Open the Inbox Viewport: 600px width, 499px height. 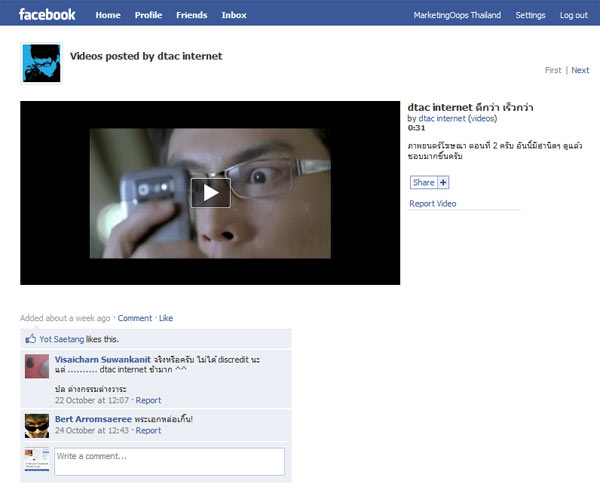pos(234,15)
